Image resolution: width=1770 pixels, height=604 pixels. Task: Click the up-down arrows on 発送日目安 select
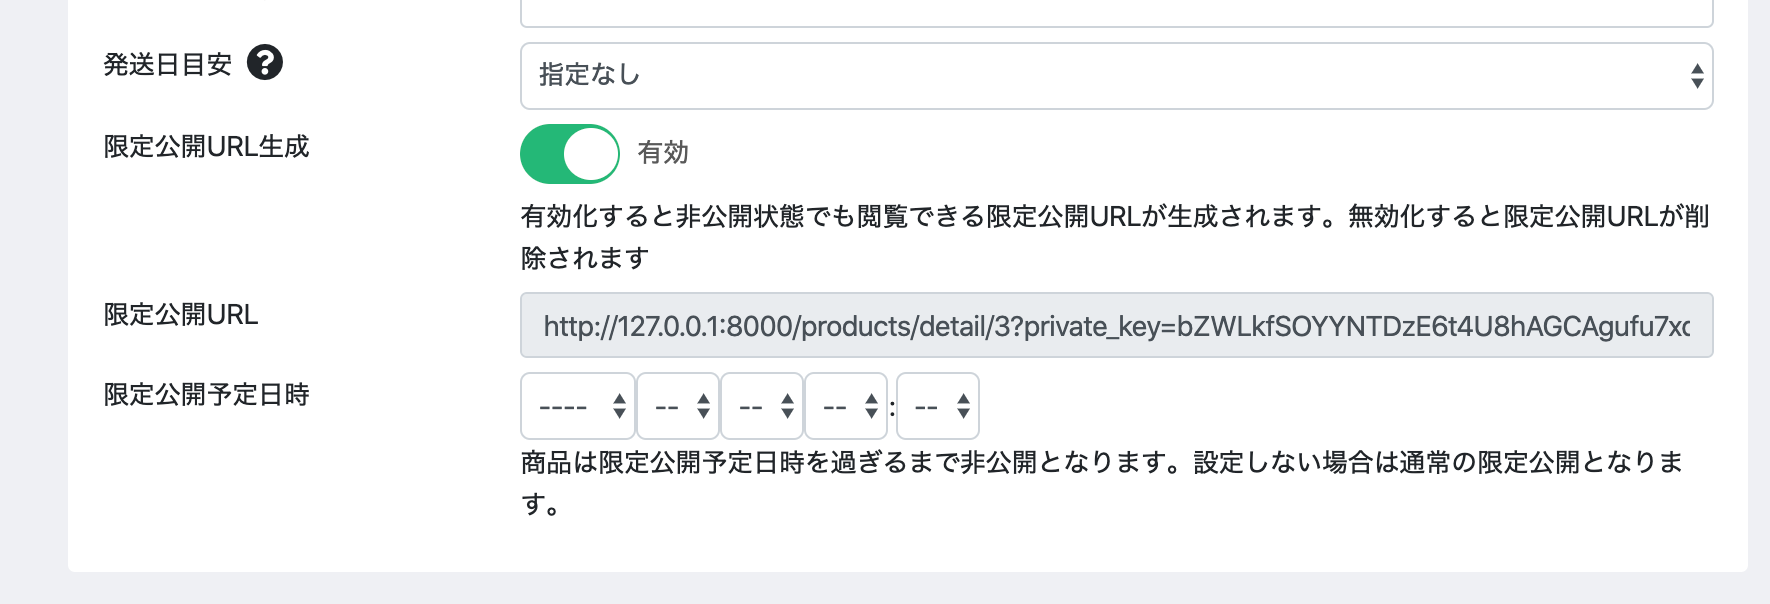(x=1697, y=76)
